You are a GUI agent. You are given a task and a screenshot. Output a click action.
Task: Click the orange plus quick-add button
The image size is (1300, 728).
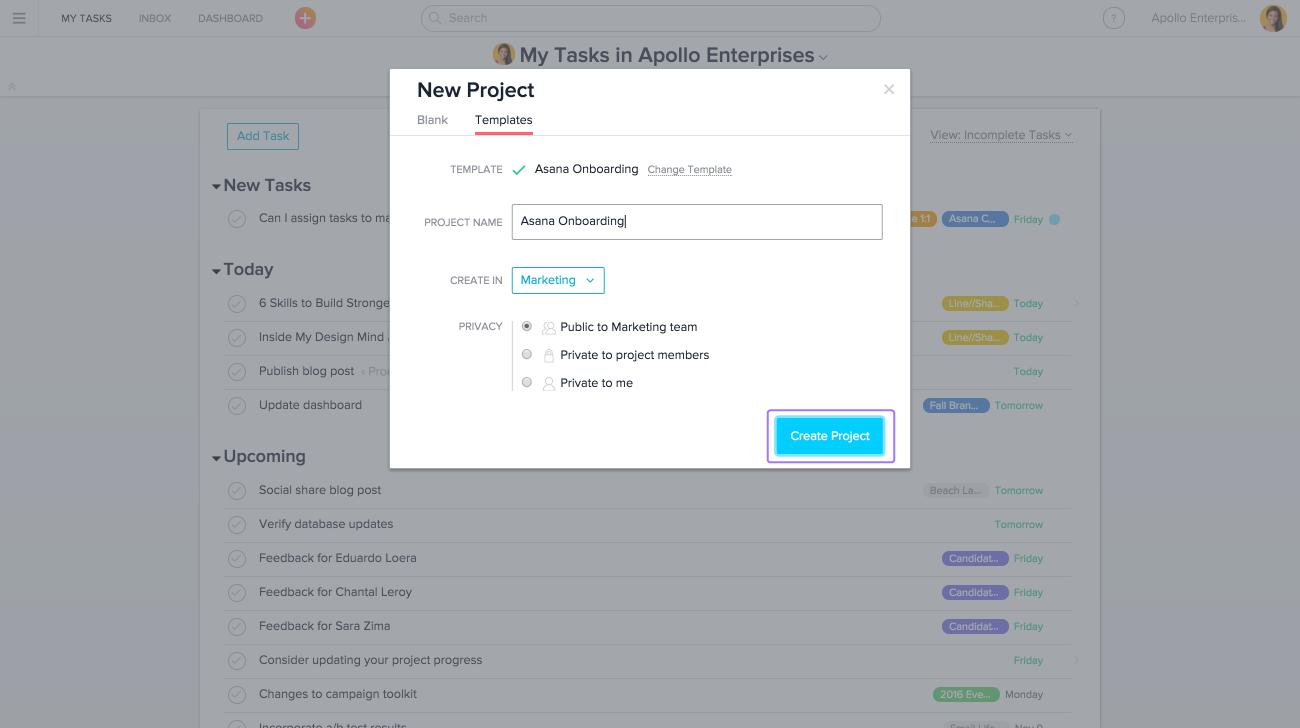click(306, 18)
